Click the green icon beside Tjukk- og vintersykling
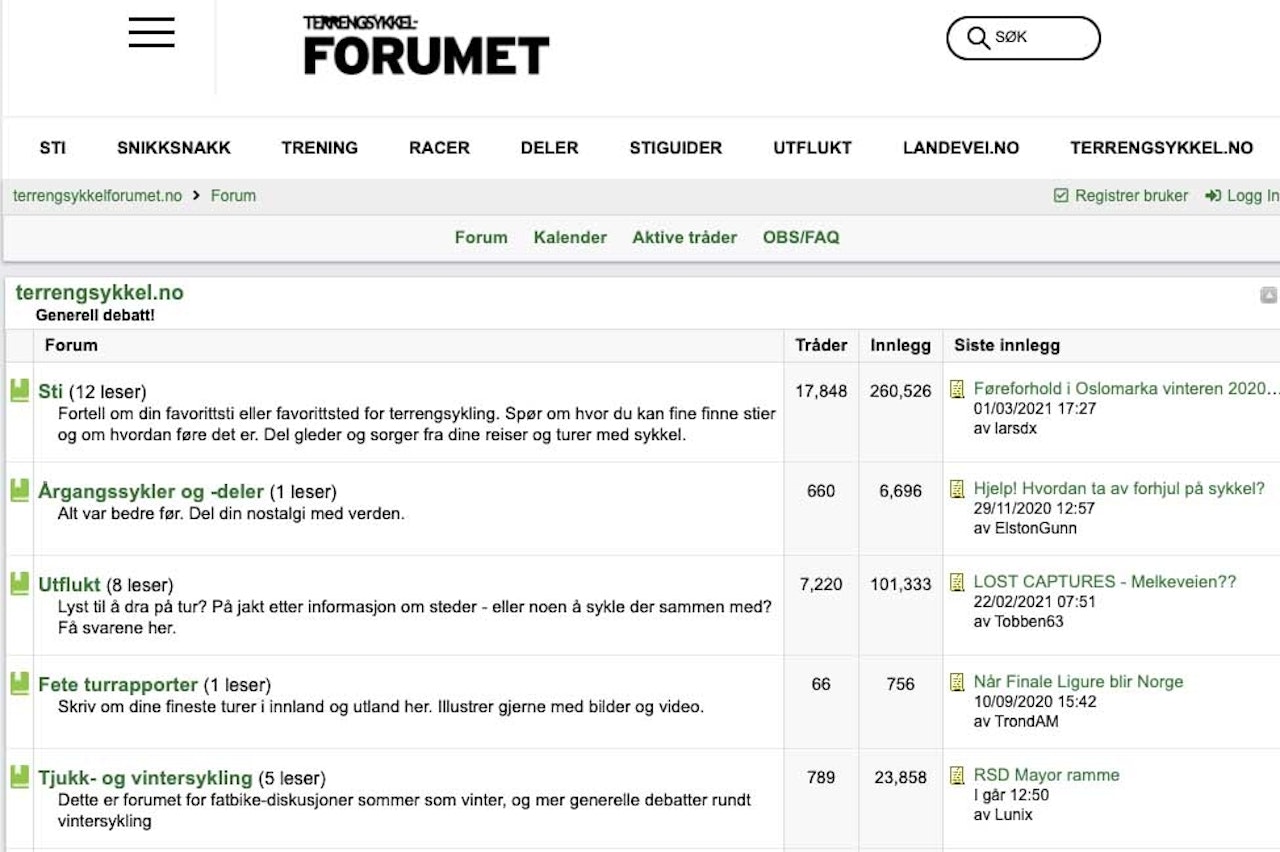The width and height of the screenshot is (1280, 852). (19, 776)
